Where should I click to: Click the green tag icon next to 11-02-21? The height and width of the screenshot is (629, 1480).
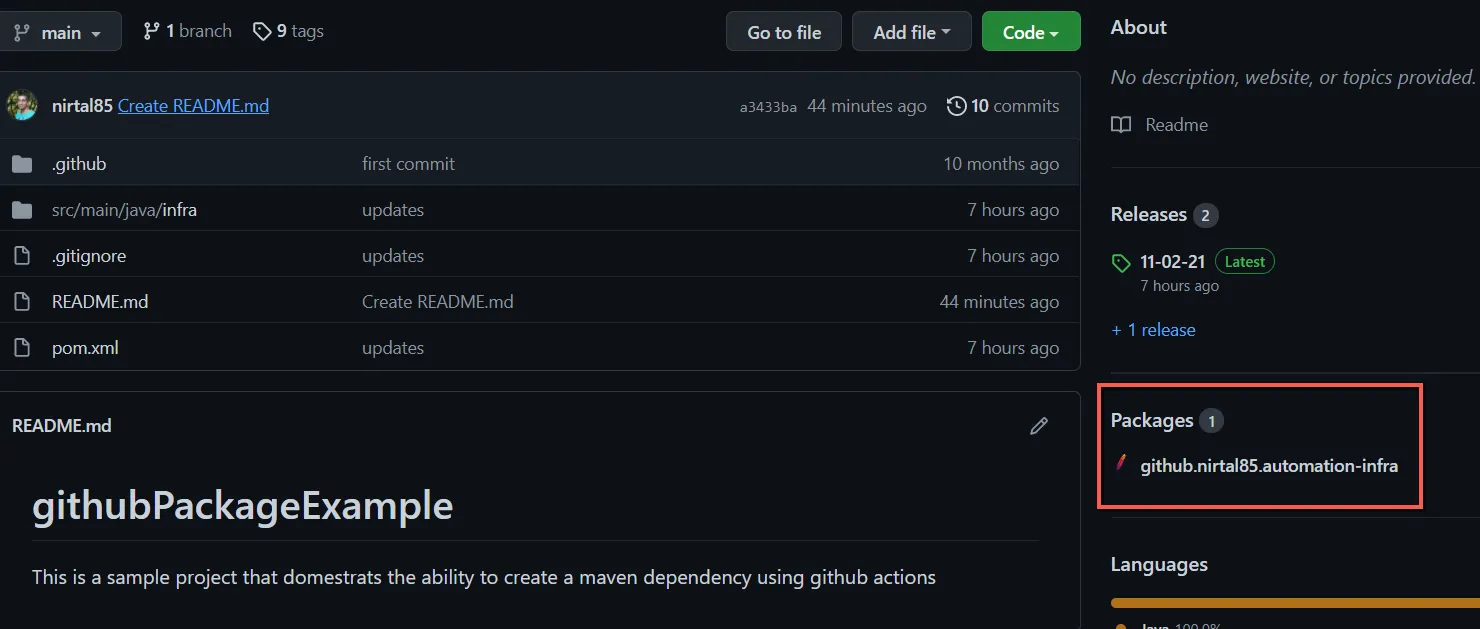coord(1121,263)
